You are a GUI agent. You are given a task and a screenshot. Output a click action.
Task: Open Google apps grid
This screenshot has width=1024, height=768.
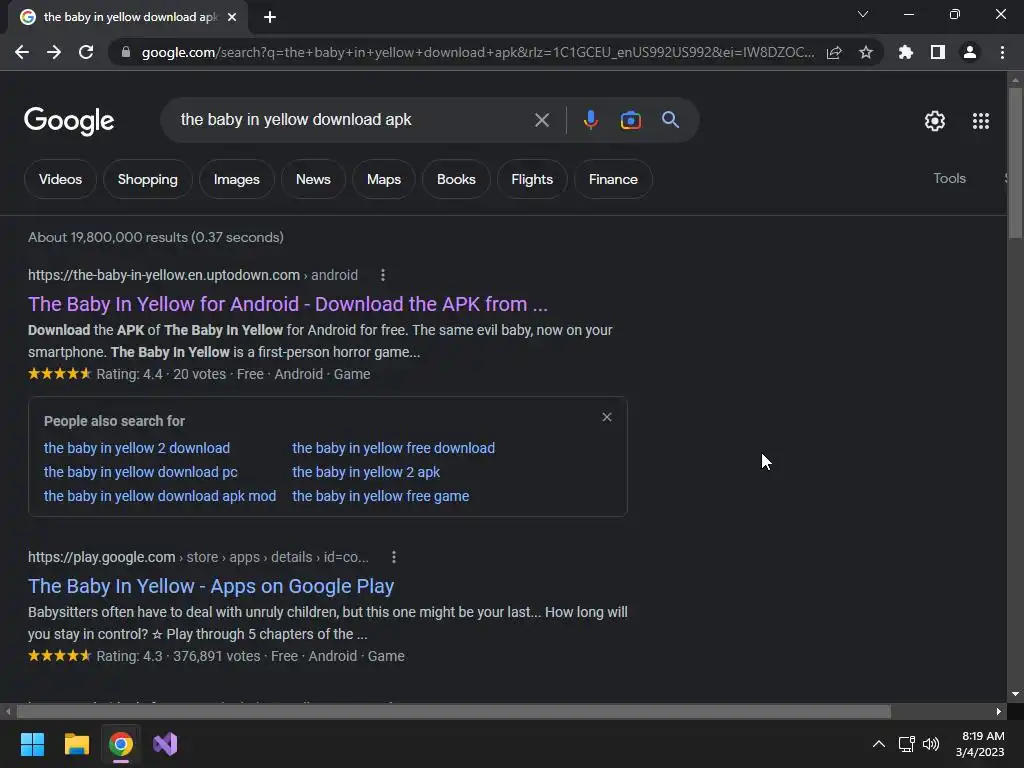(981, 121)
